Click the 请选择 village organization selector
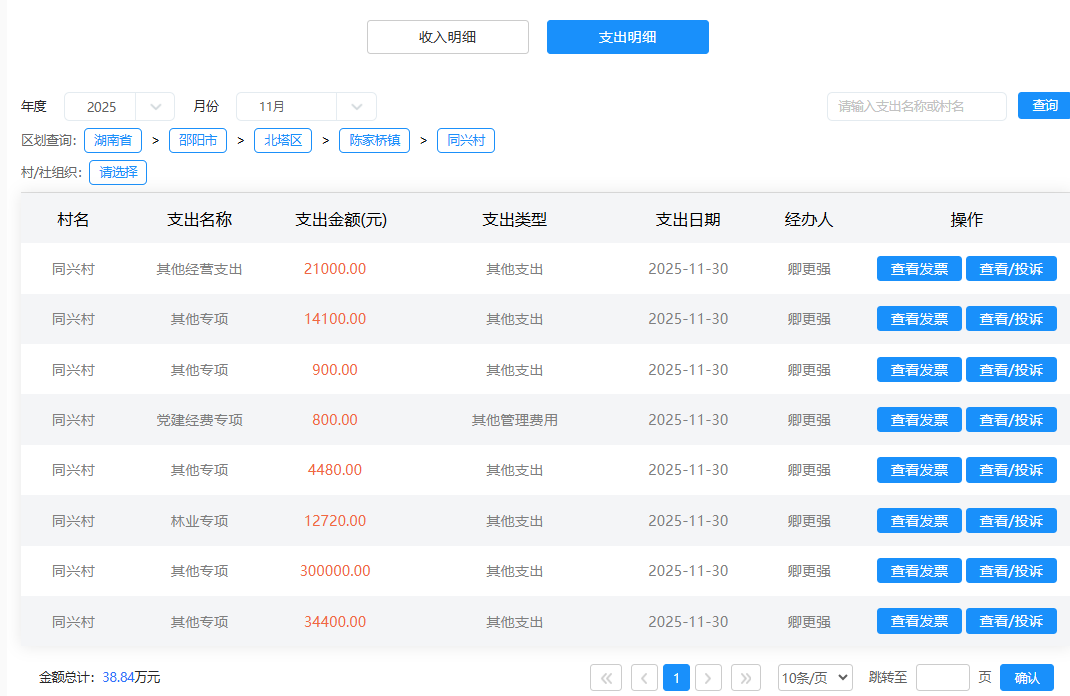This screenshot has height=696, width=1070. pyautogui.click(x=118, y=173)
